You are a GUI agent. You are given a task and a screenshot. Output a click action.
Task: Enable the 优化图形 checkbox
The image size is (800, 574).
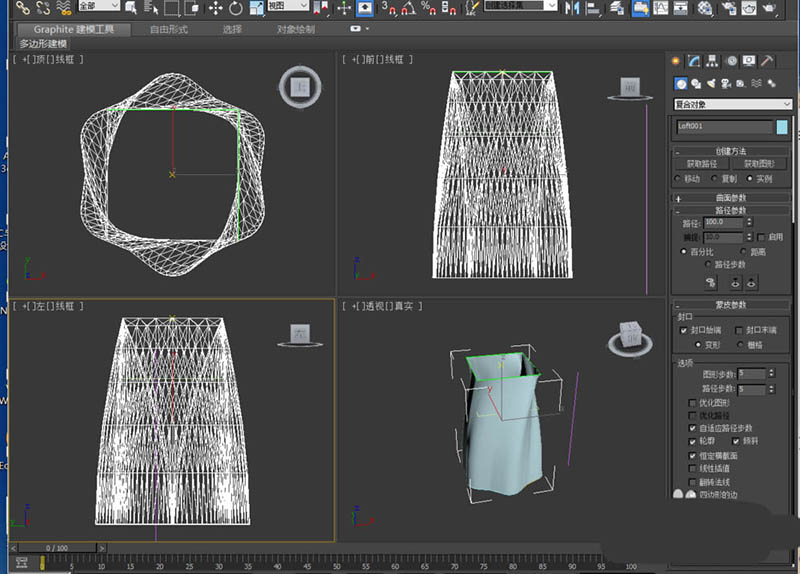tap(693, 403)
